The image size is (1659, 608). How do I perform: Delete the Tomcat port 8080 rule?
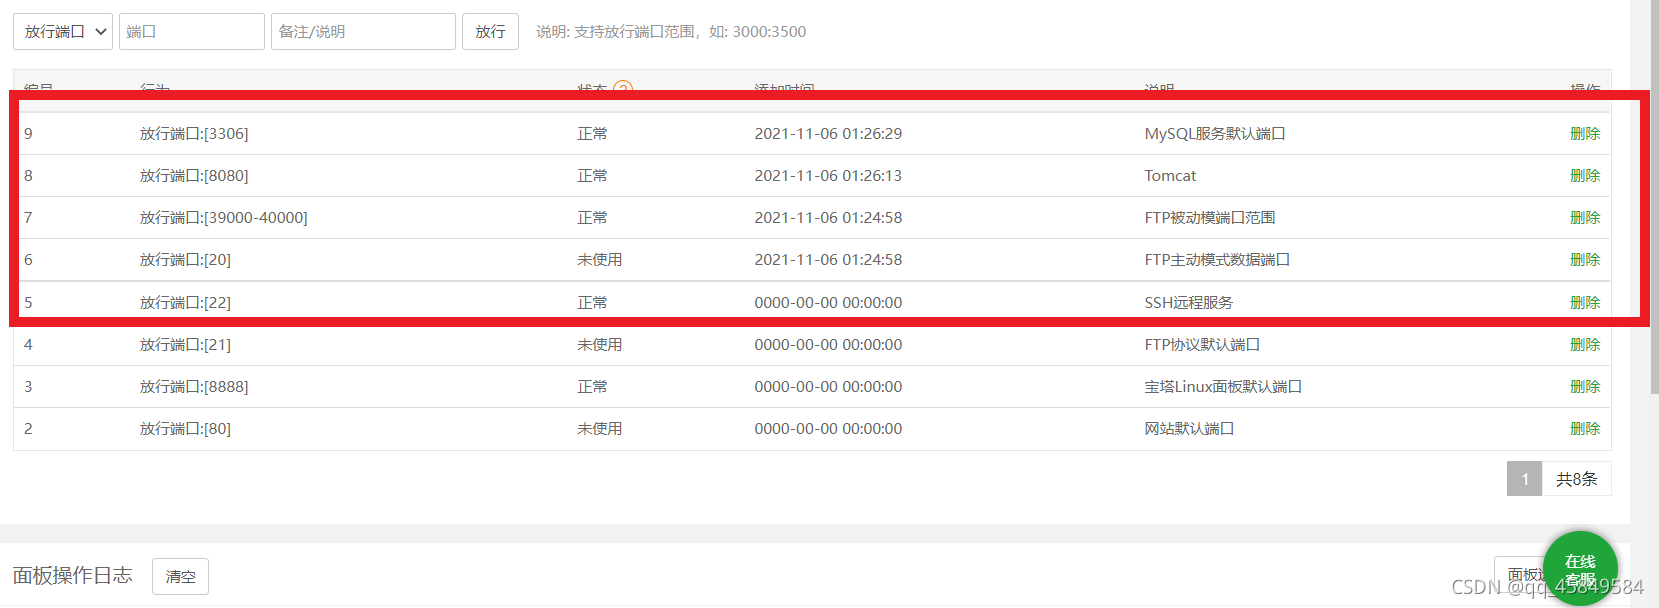click(x=1585, y=175)
